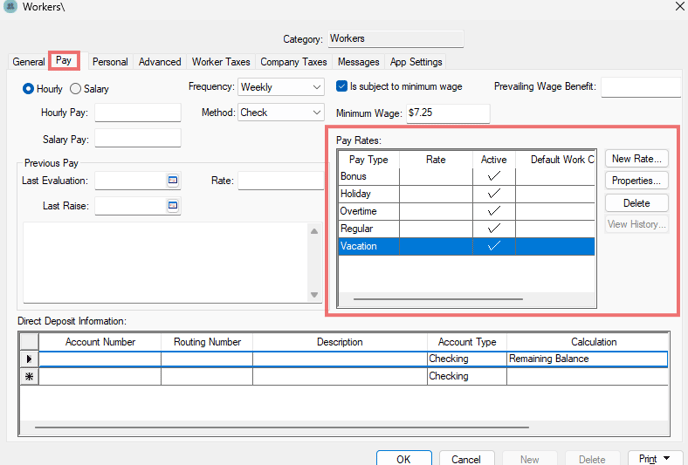Enable the Is subject to minimum wage checkbox
Screen dimensions: 688x465
(342, 87)
